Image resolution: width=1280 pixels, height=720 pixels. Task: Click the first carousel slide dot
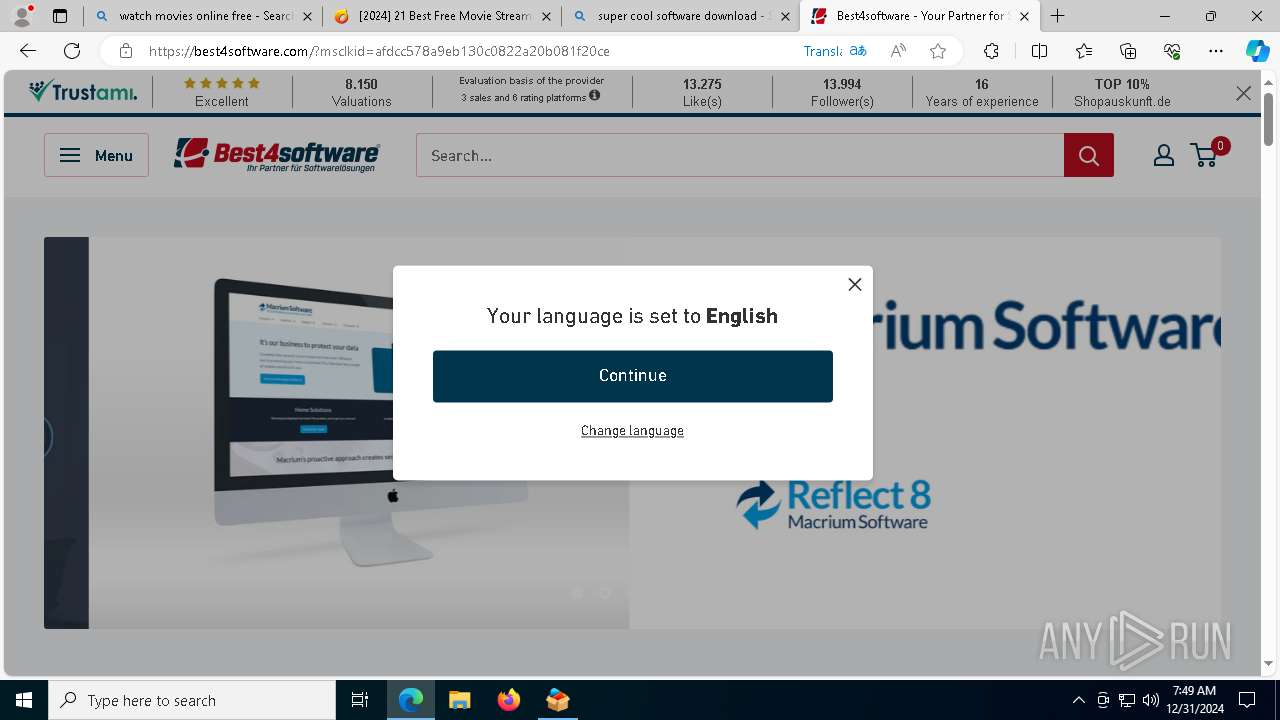(x=577, y=593)
